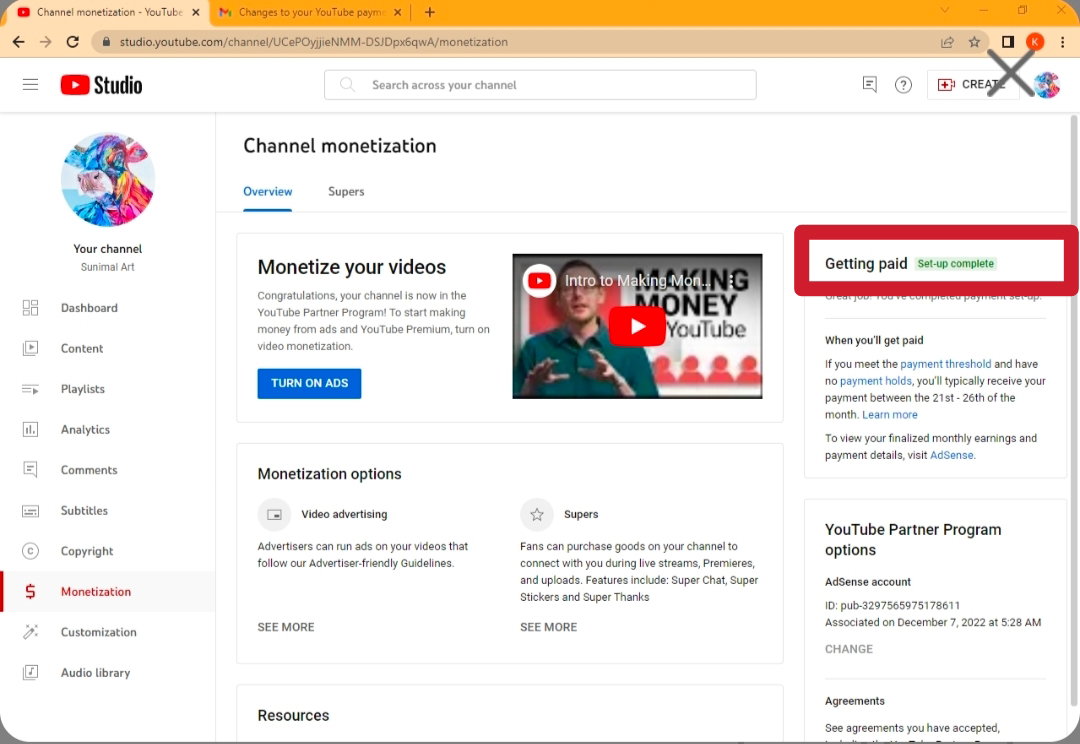Click the browser back arrow
1080x744 pixels.
pos(19,42)
